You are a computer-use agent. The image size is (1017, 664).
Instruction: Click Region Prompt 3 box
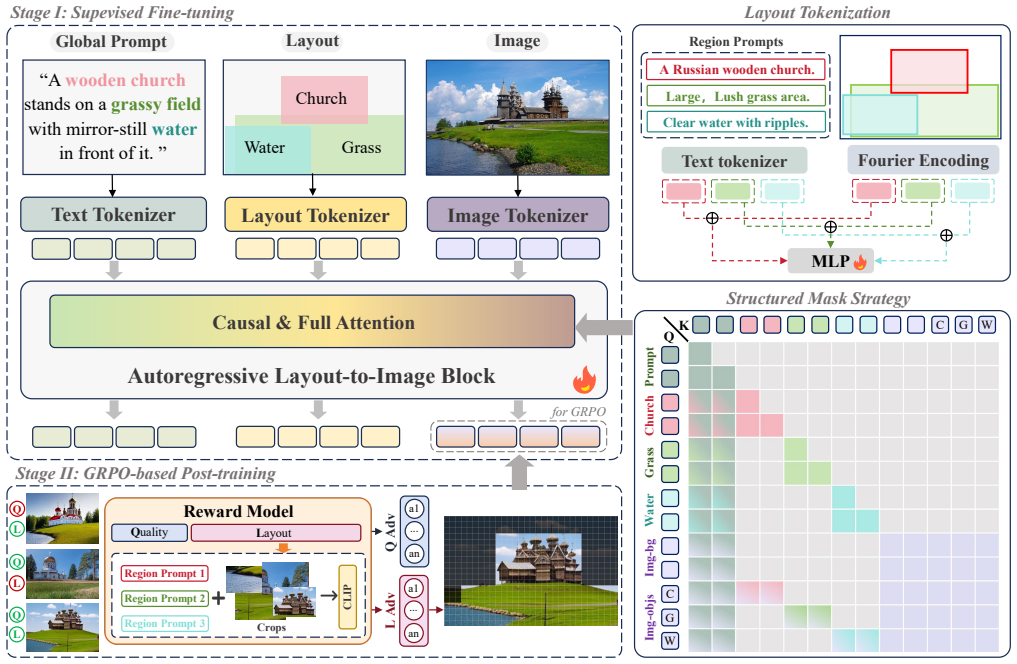pos(165,623)
